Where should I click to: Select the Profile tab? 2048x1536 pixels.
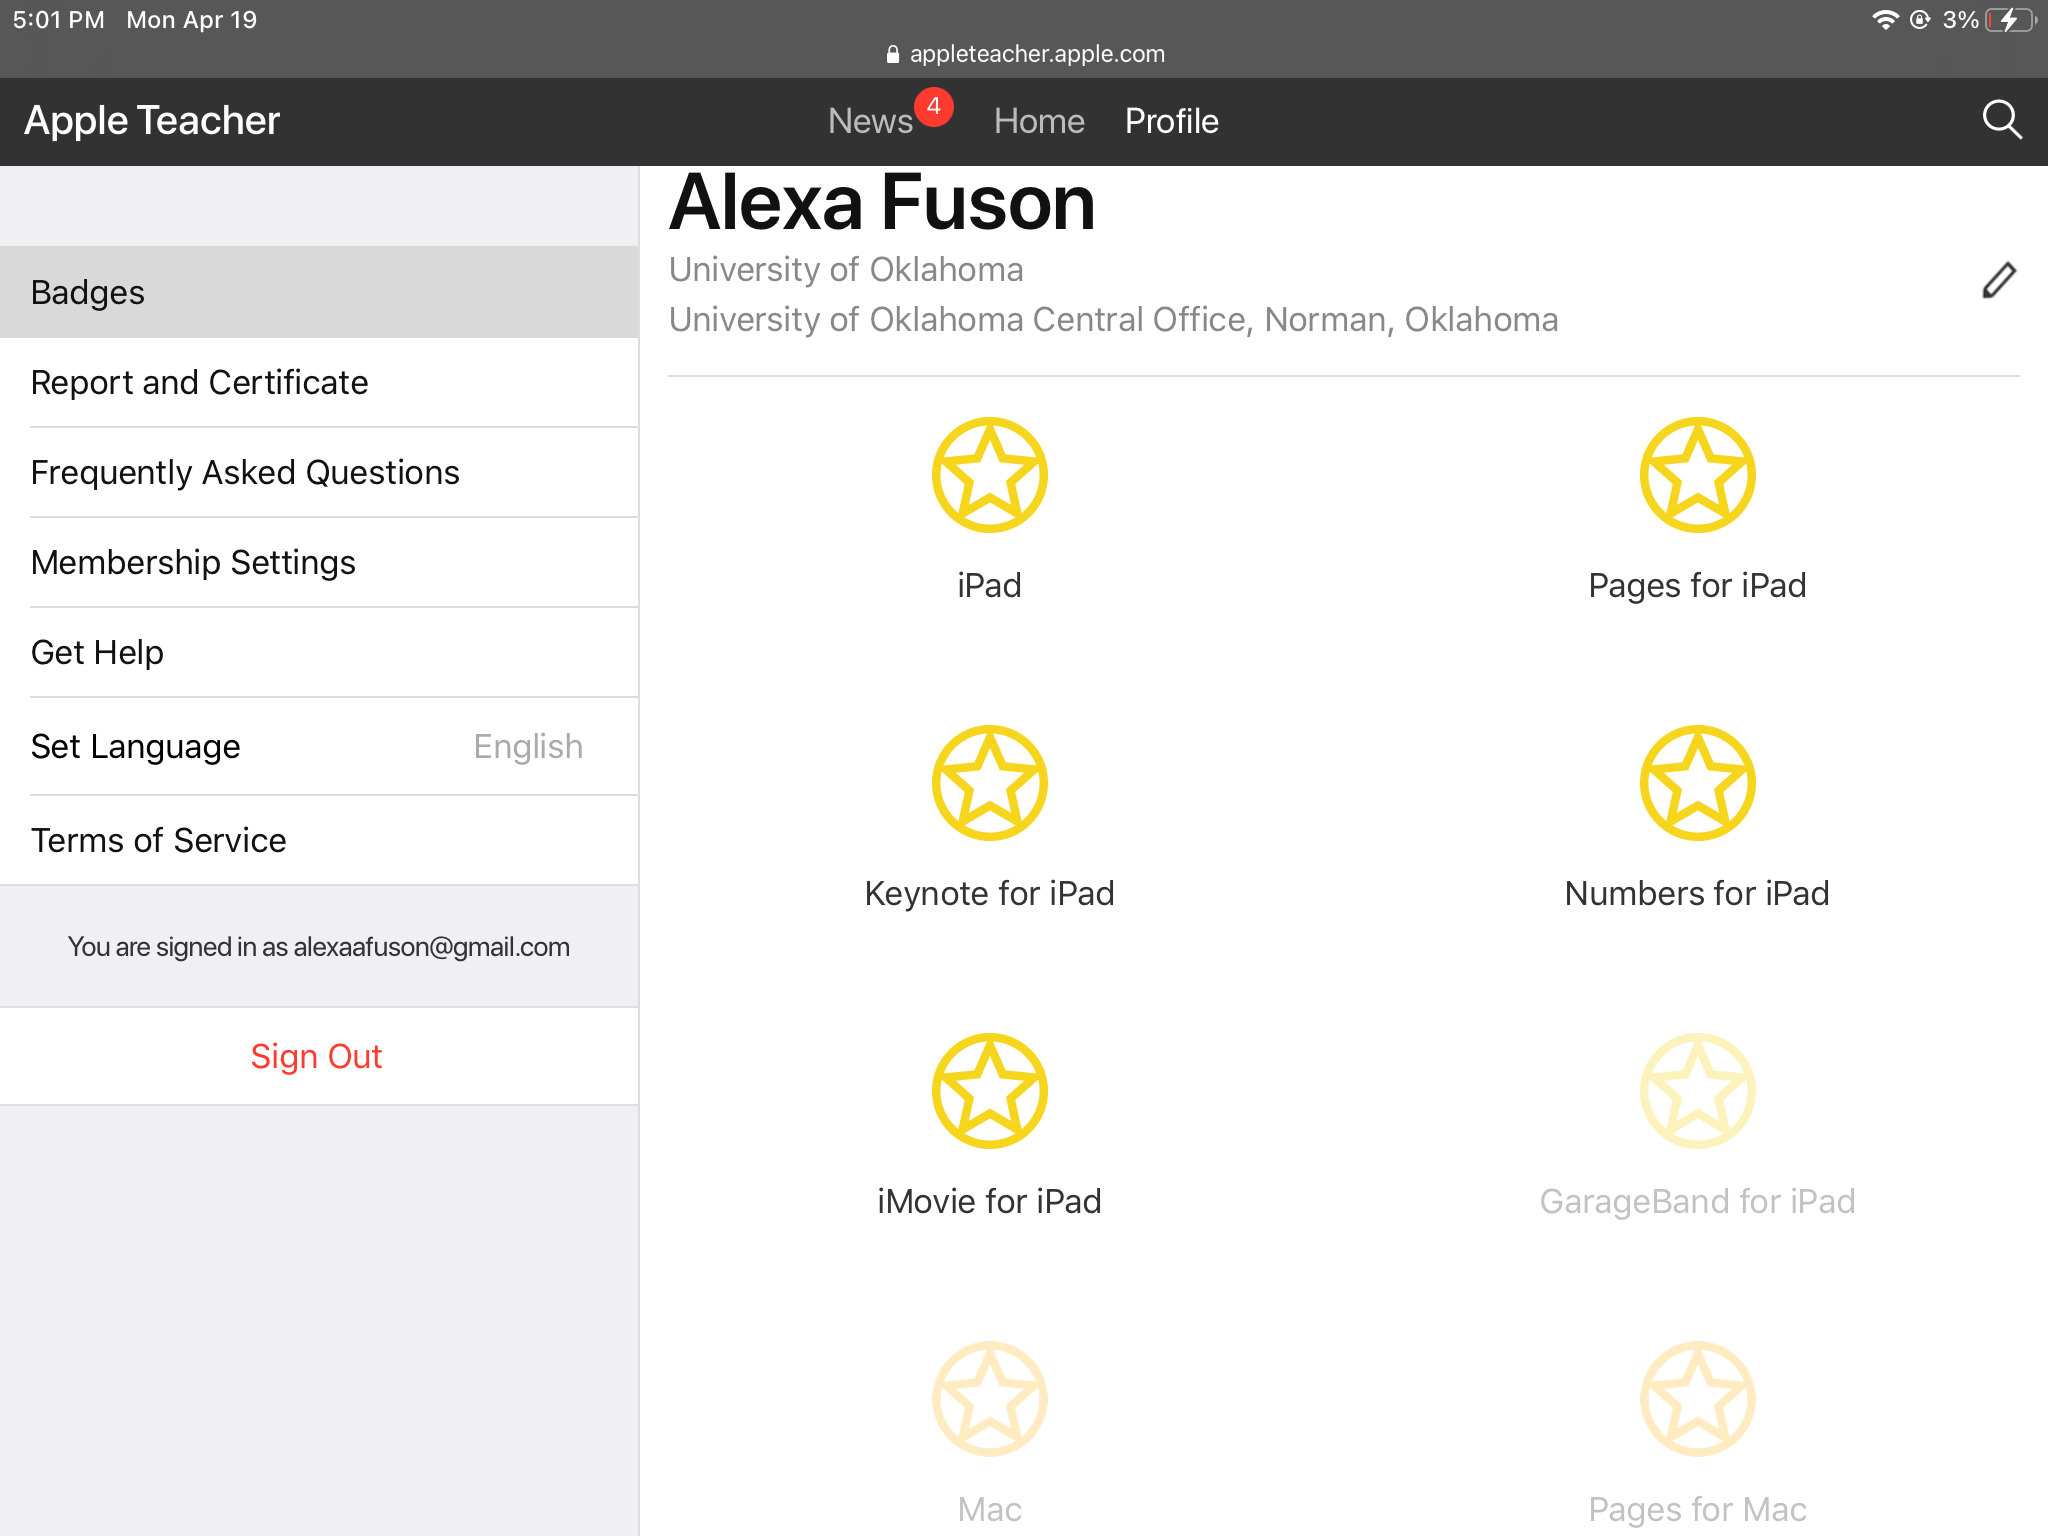(1171, 121)
